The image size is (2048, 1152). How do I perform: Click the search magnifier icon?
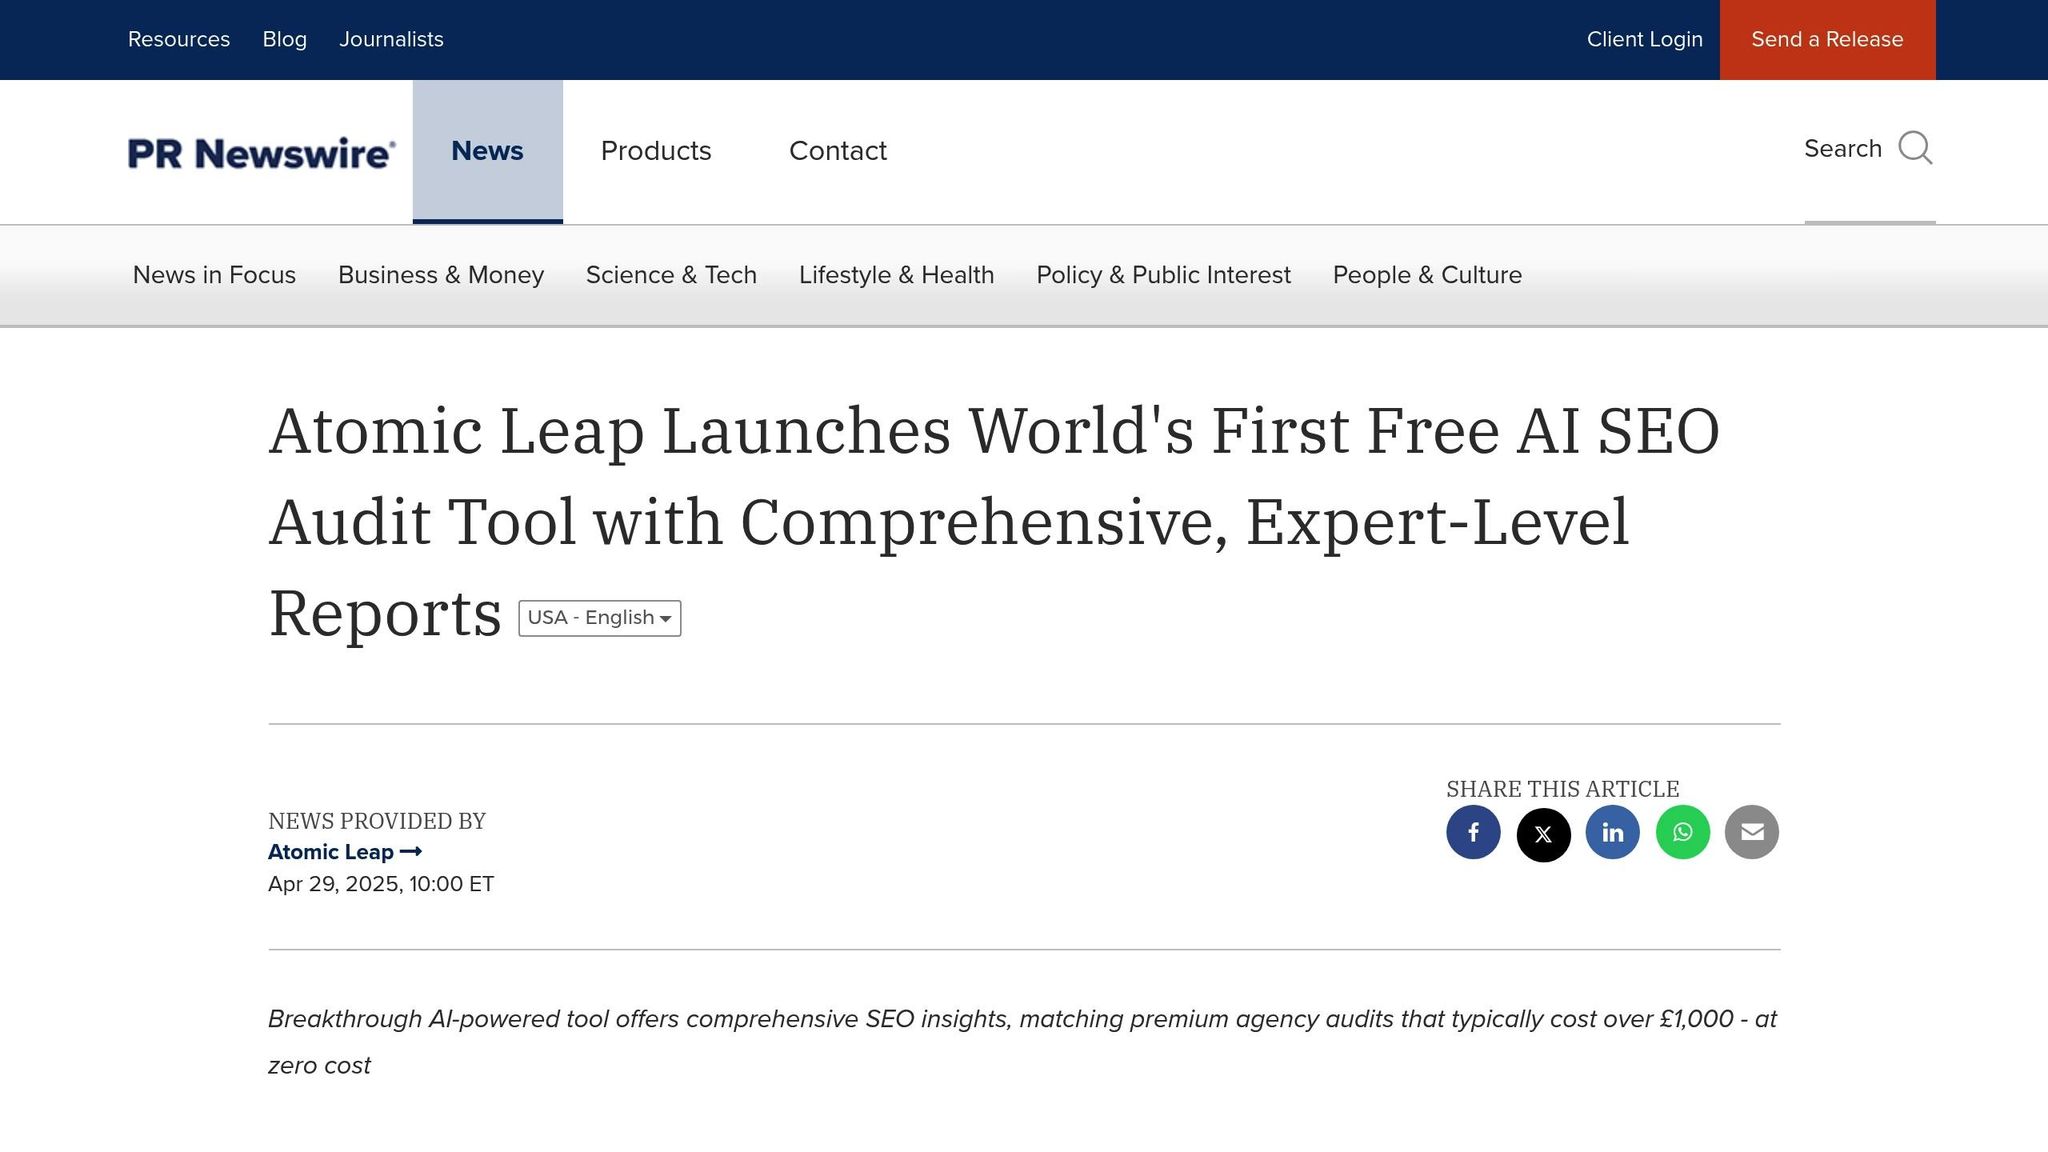[1915, 148]
